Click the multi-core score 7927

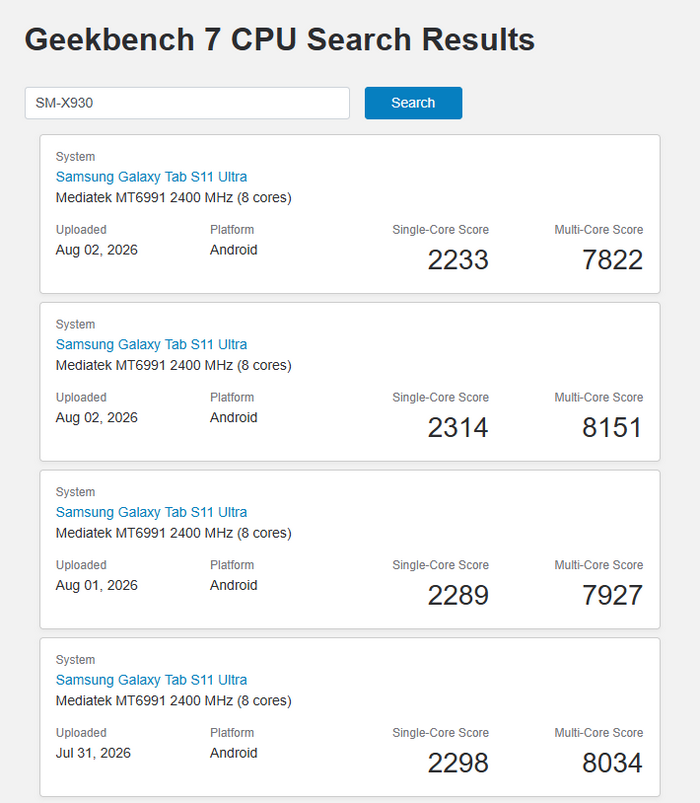click(612, 595)
